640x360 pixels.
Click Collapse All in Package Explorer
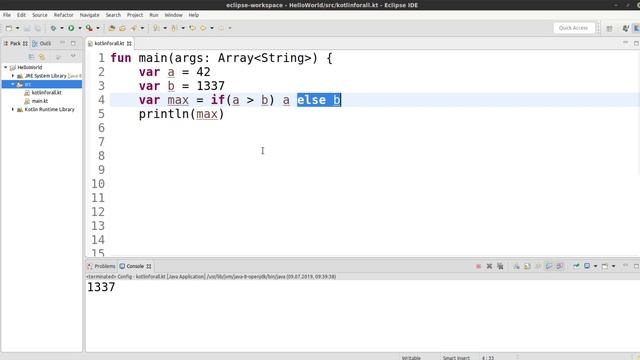pos(31,57)
